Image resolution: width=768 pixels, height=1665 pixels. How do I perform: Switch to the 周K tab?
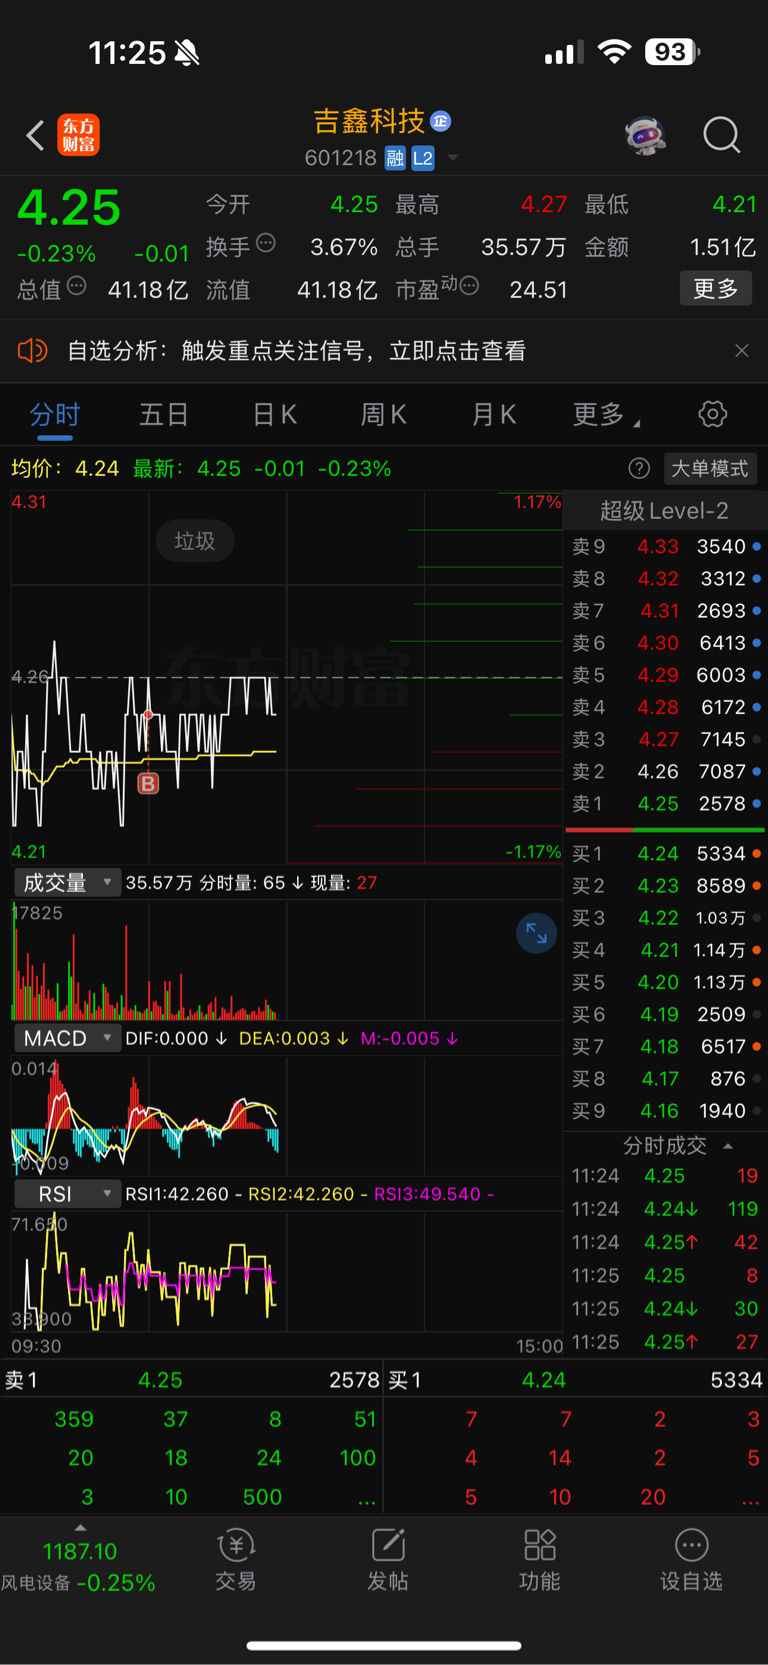click(383, 415)
